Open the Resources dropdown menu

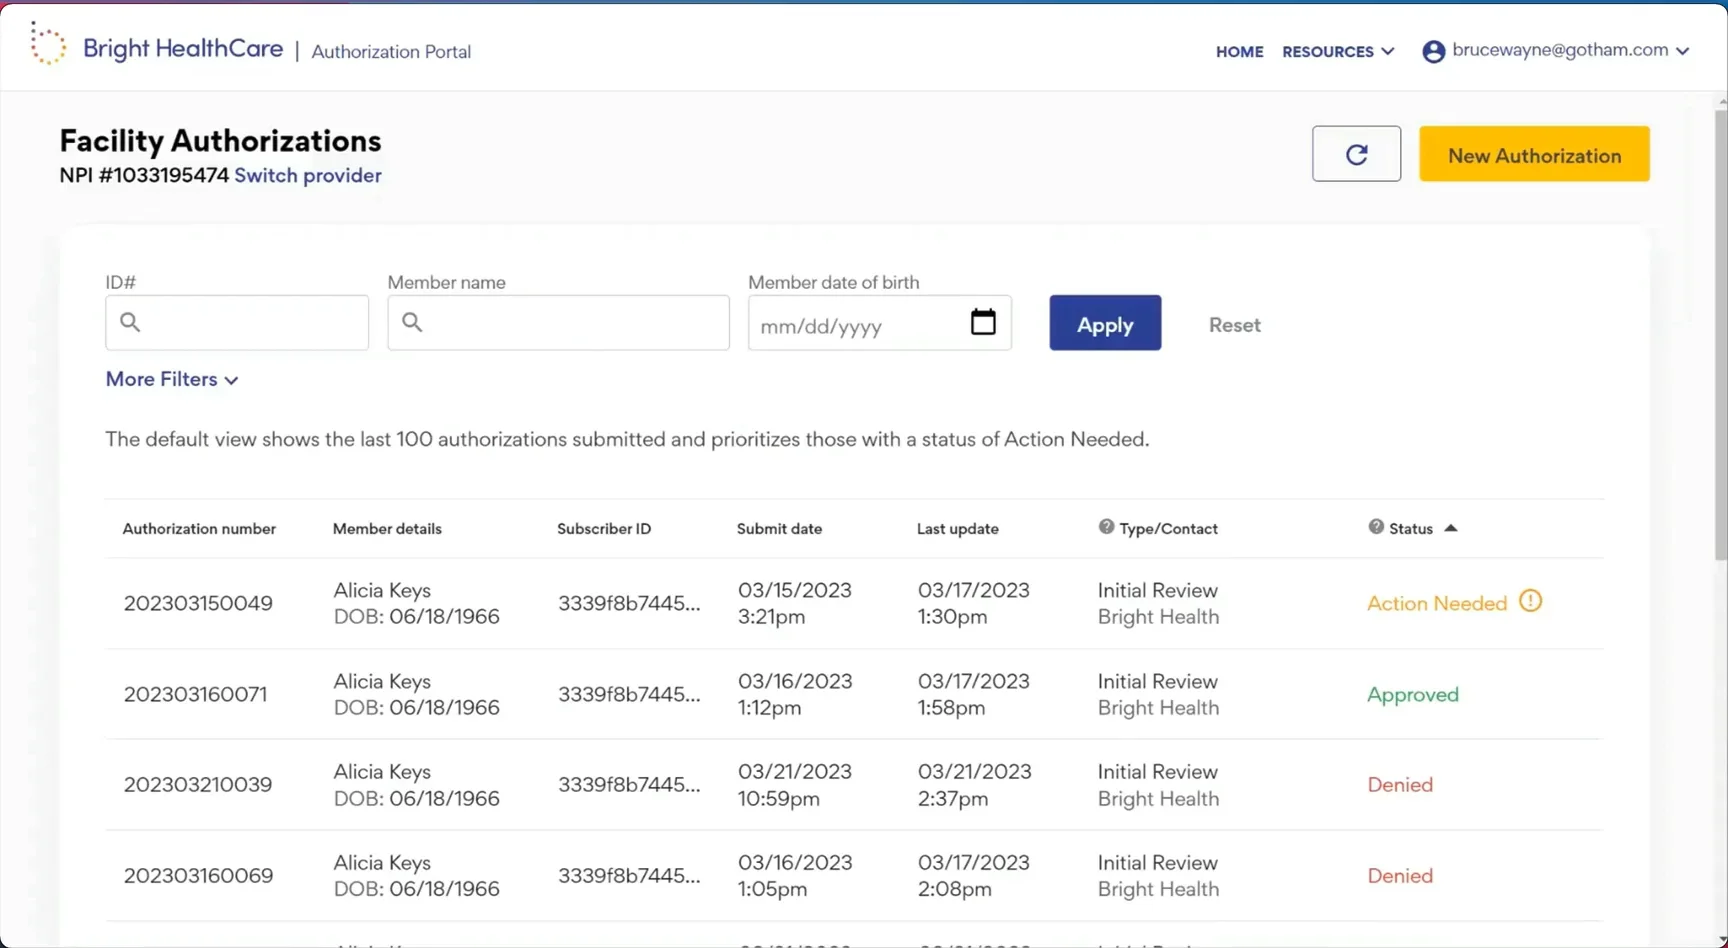[x=1338, y=51]
